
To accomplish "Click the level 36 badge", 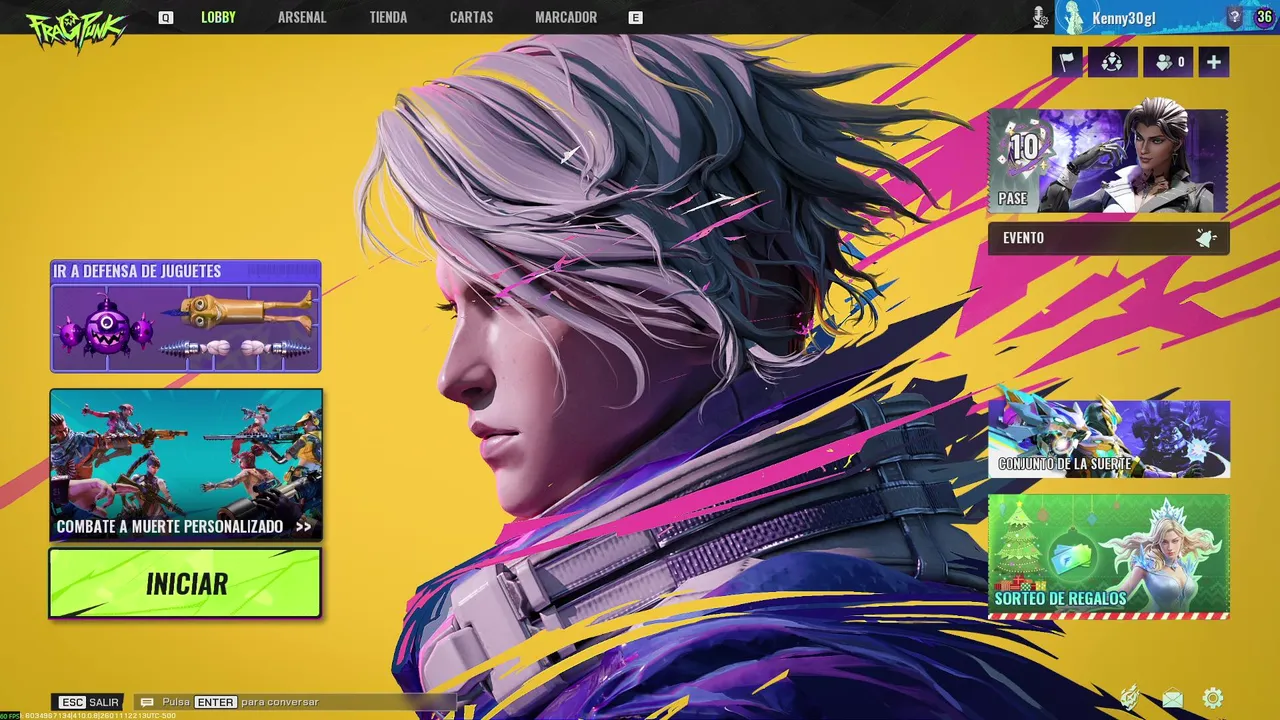I will (x=1264, y=17).
